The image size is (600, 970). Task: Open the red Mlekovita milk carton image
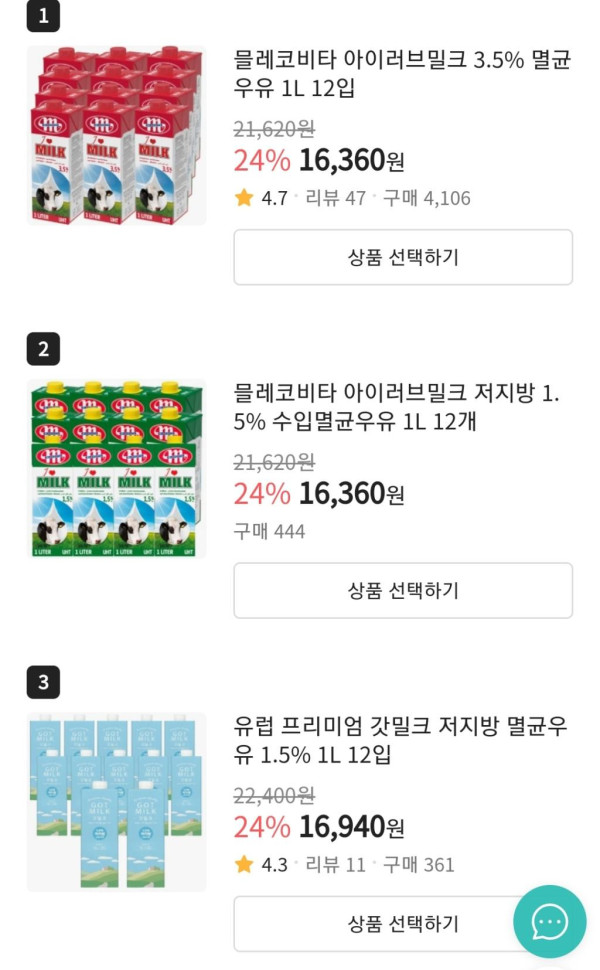pos(116,135)
